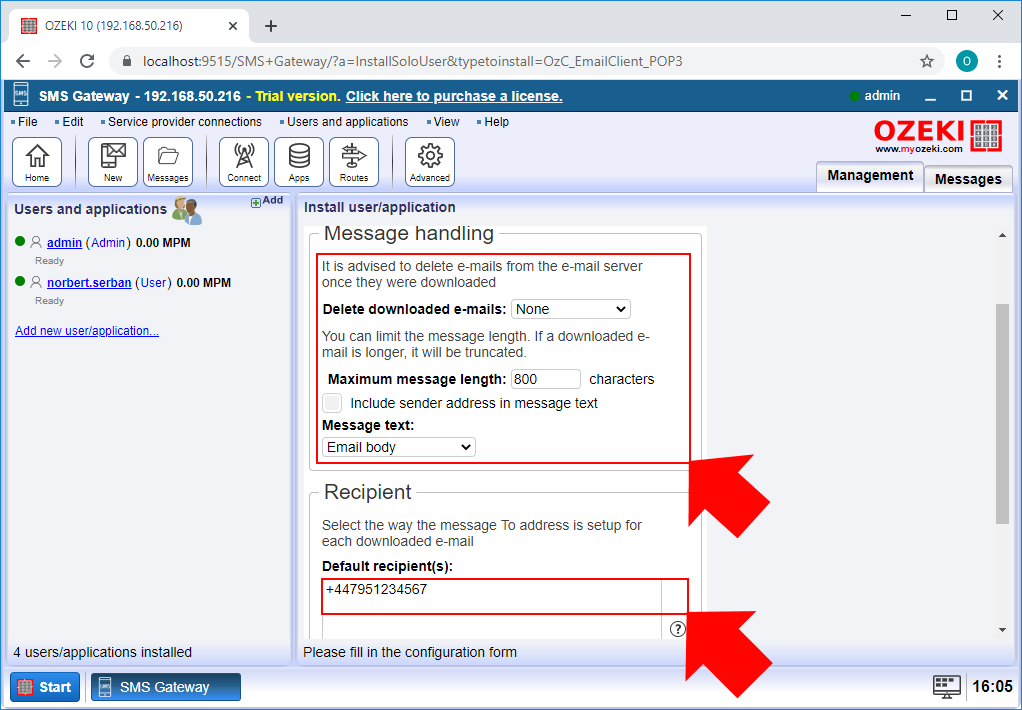Viewport: 1022px width, 710px height.
Task: Click the 'Please fill in the configuration form' text
Action: [x=410, y=652]
